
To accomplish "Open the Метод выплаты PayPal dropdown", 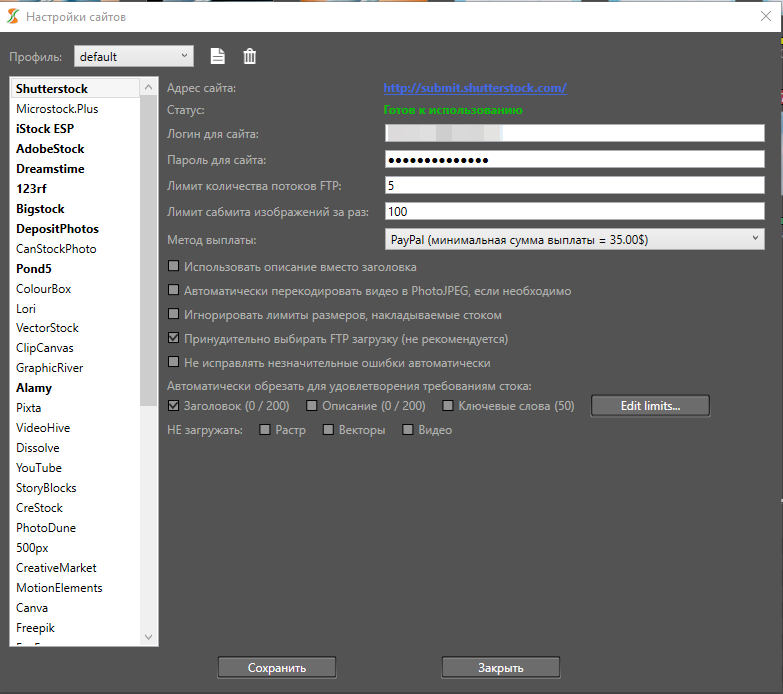I will (x=574, y=240).
